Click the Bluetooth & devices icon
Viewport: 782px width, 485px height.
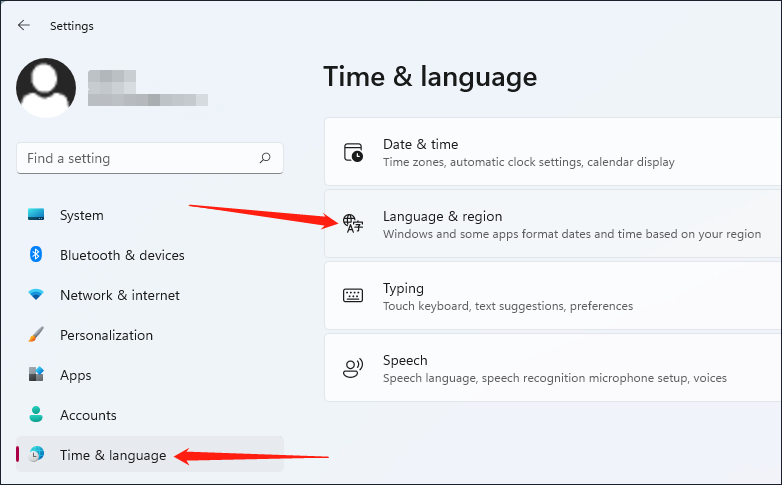coord(36,255)
